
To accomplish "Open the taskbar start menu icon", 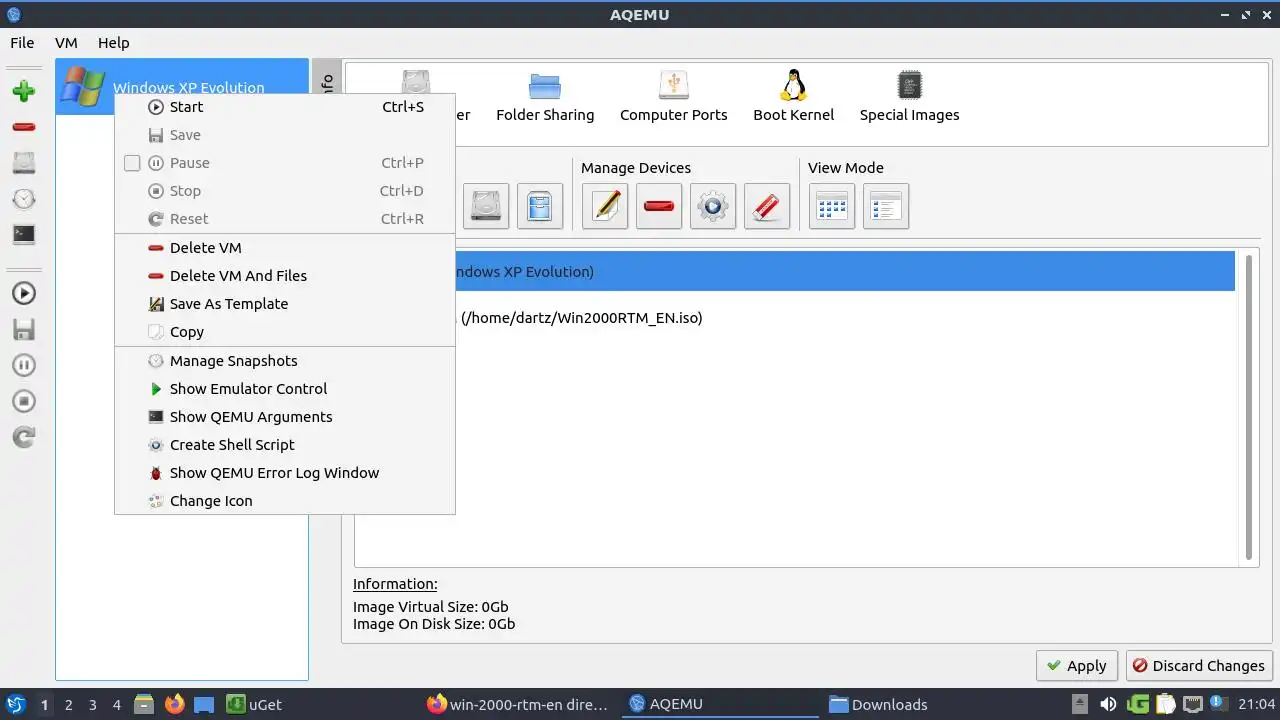I will pos(16,704).
